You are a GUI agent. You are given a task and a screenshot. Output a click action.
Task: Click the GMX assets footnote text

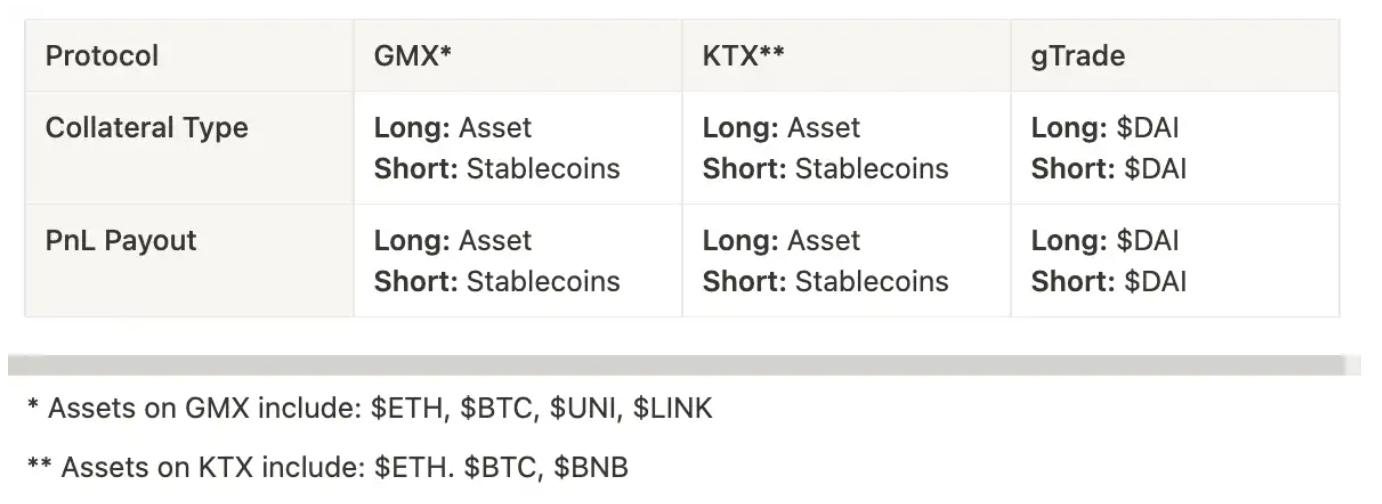(x=370, y=408)
